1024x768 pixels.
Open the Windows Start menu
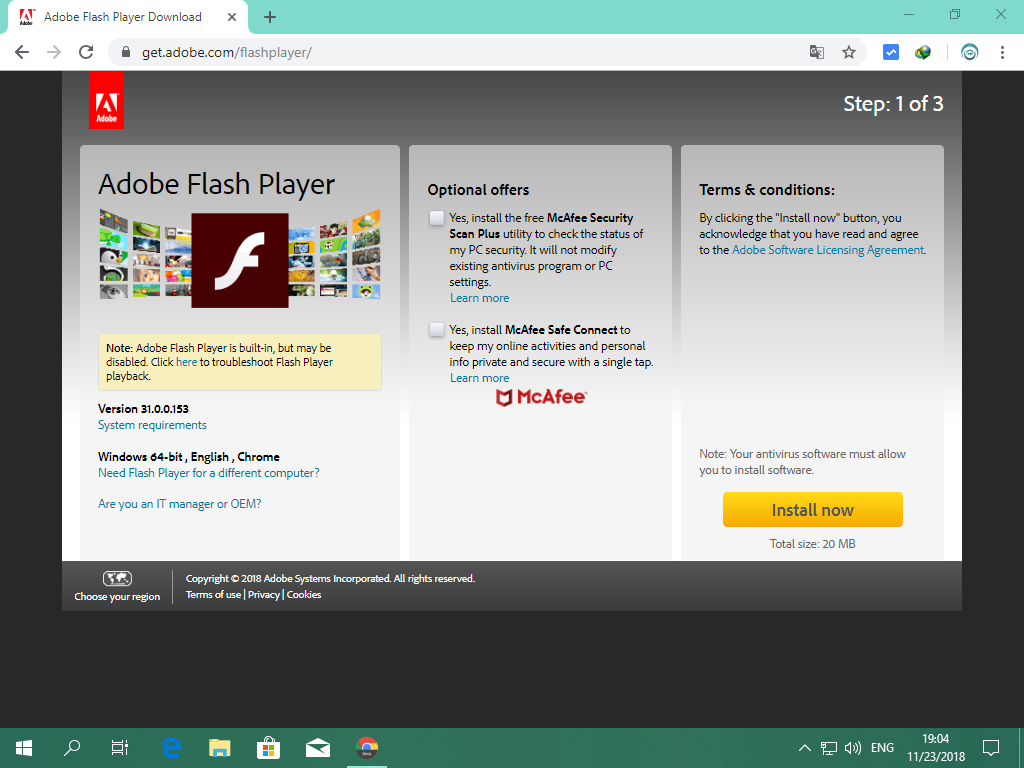click(24, 748)
